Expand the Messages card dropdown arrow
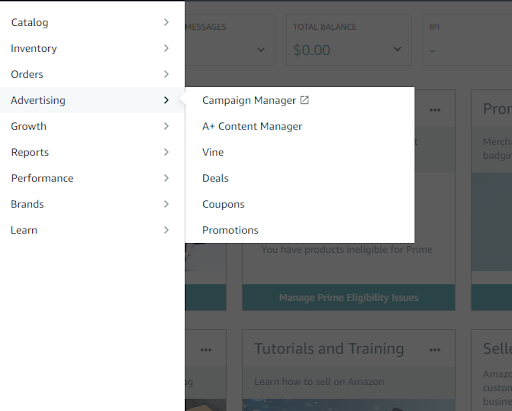The height and width of the screenshot is (411, 512). pyautogui.click(x=261, y=50)
